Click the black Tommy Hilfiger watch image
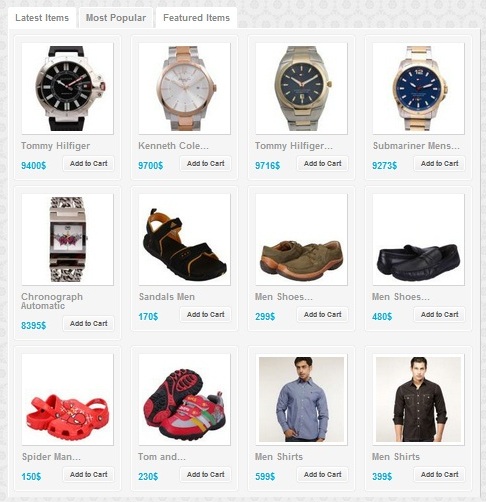Image resolution: width=486 pixels, height=502 pixels. (68, 88)
